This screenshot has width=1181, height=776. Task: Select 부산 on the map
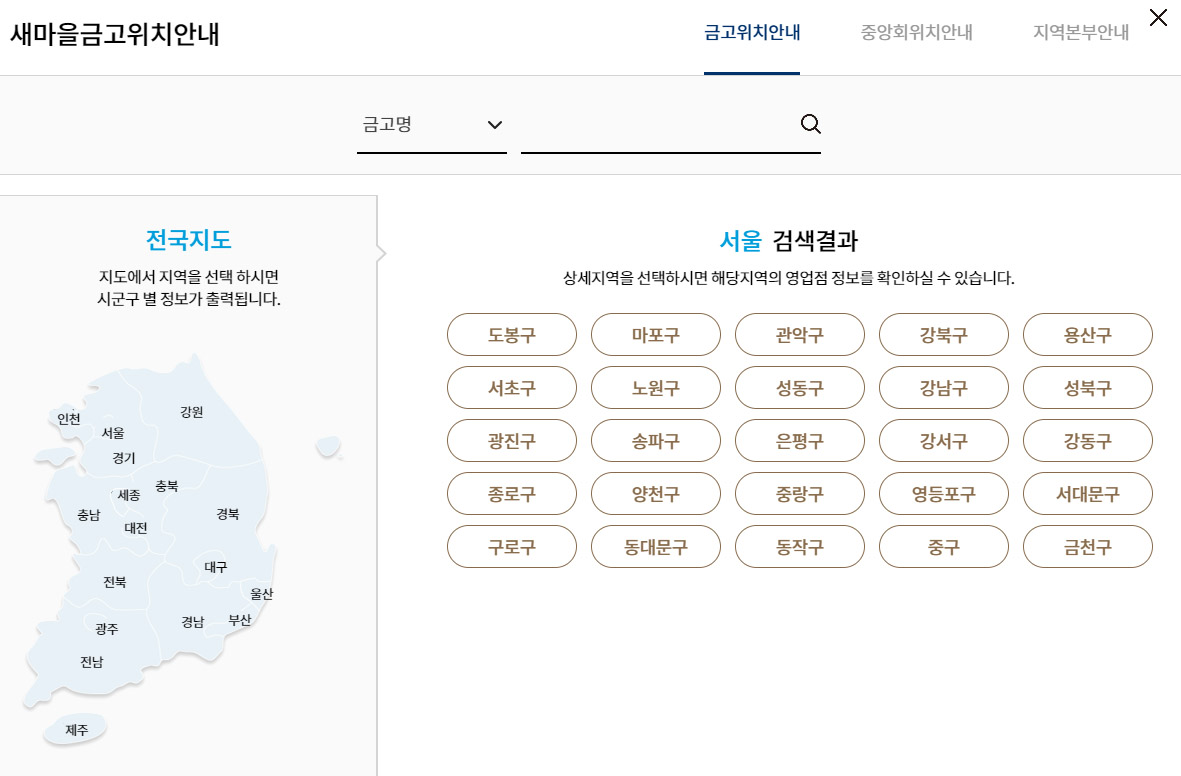[x=239, y=618]
